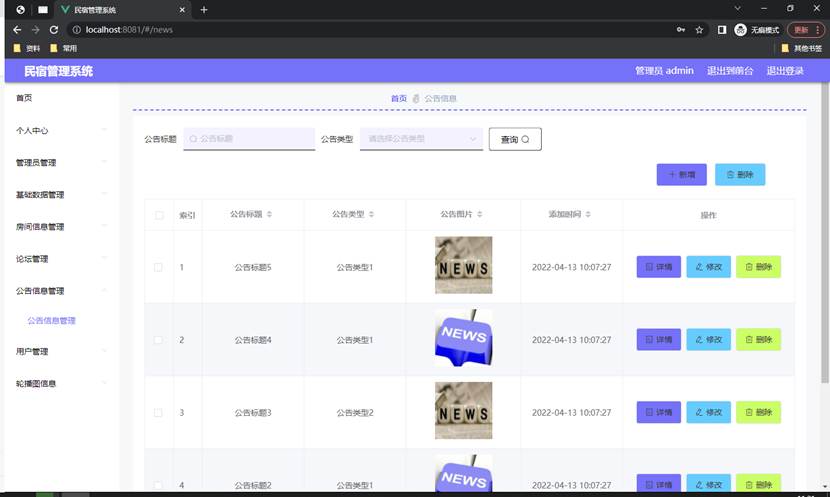This screenshot has height=497, width=830.
Task: Click 删除 for 公告标题5
Action: (758, 267)
